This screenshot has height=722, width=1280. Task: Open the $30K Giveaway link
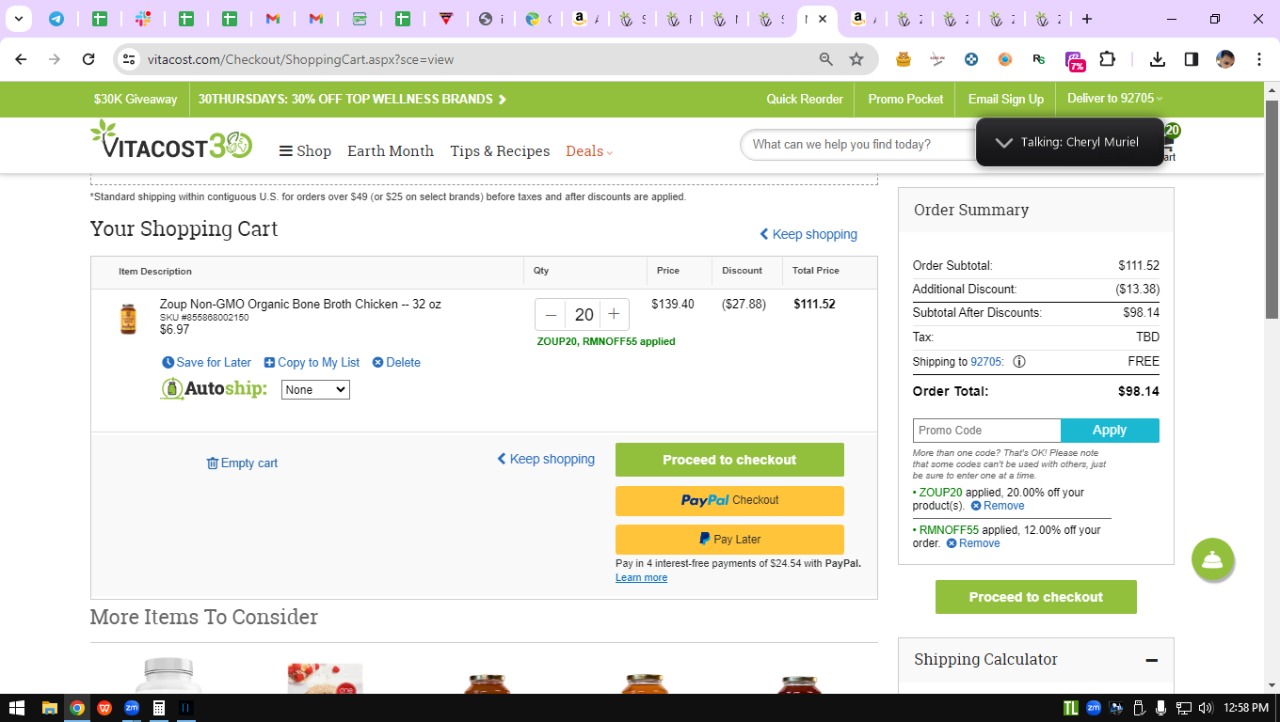pos(135,99)
